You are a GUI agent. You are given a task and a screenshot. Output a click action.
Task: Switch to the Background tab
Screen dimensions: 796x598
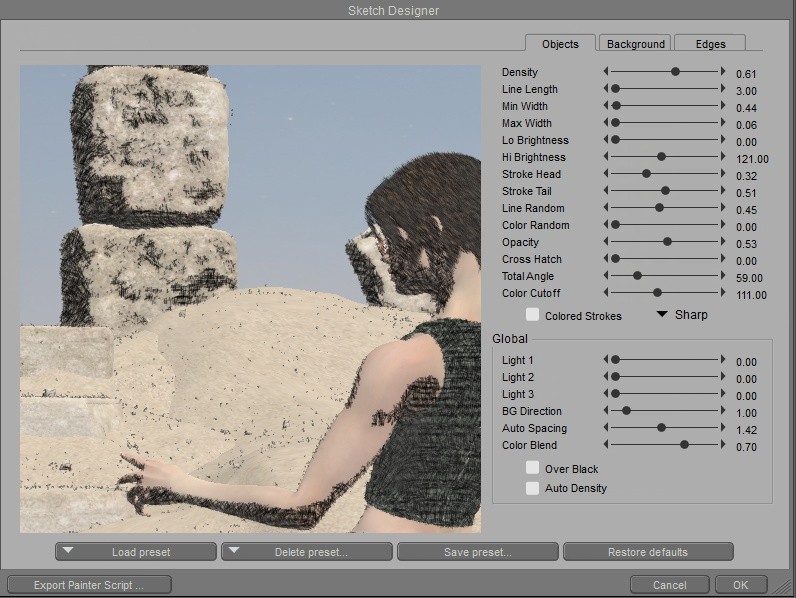coord(635,44)
